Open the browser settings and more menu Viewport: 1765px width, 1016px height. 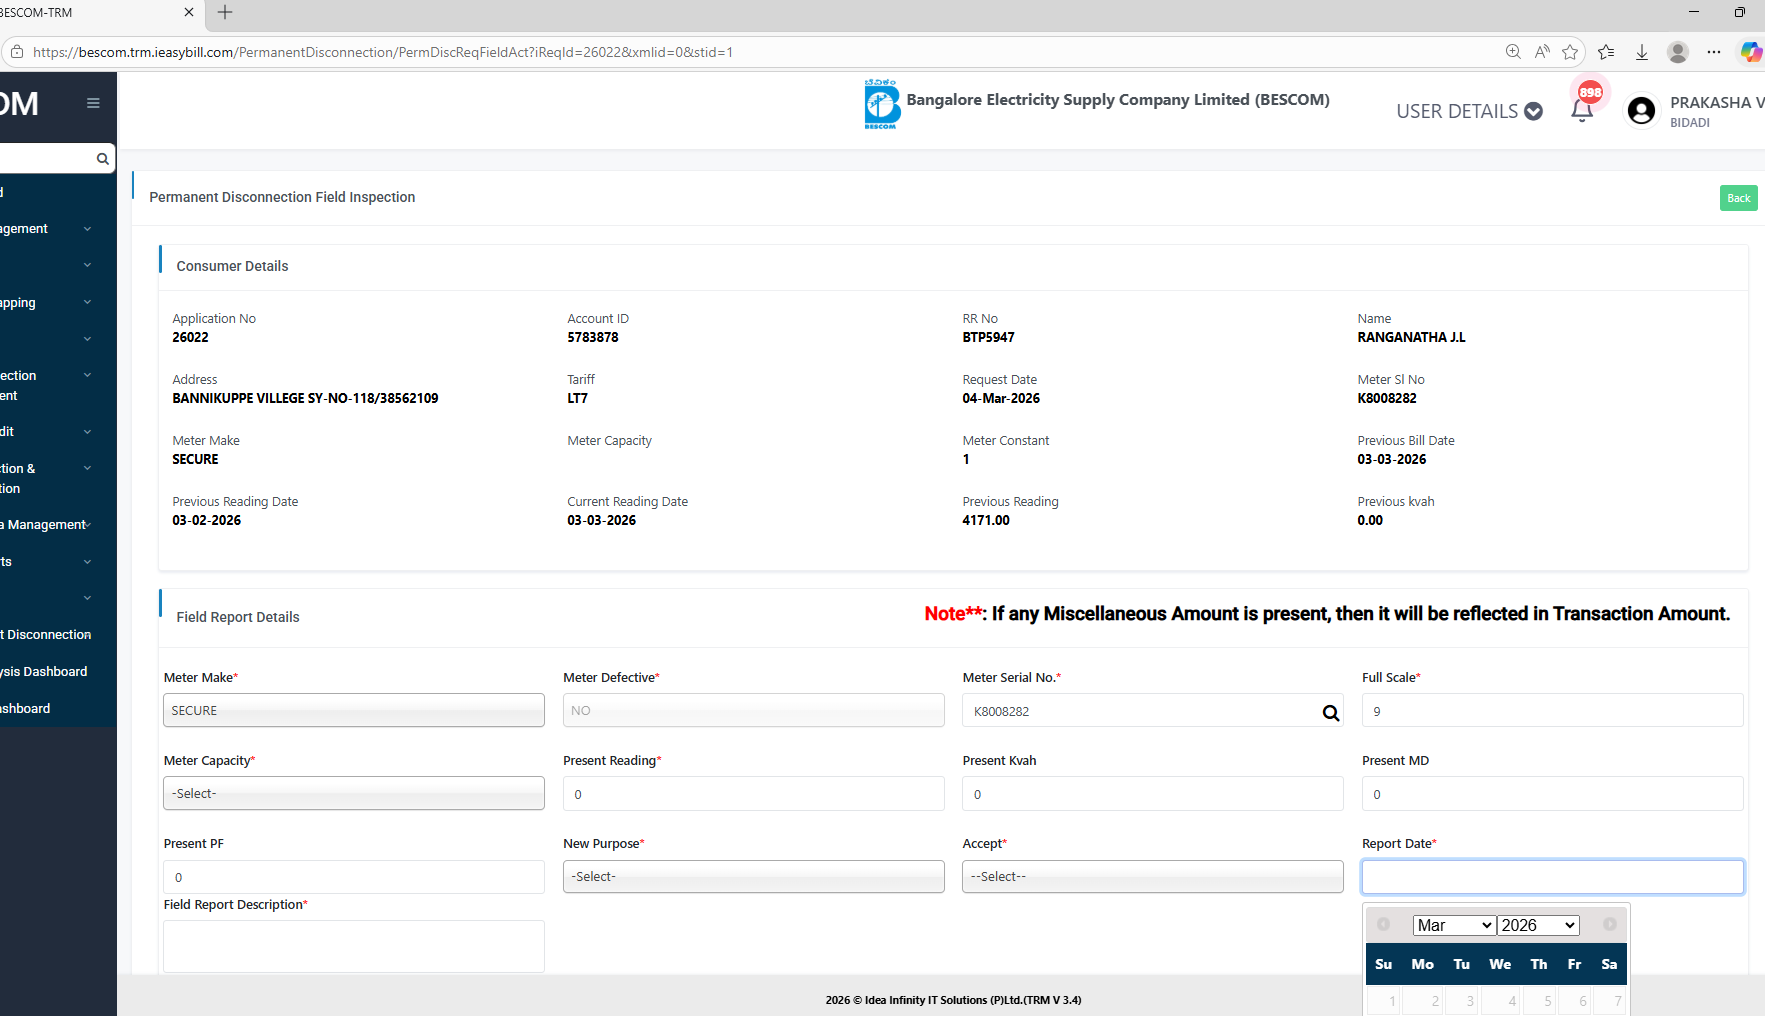pos(1714,52)
